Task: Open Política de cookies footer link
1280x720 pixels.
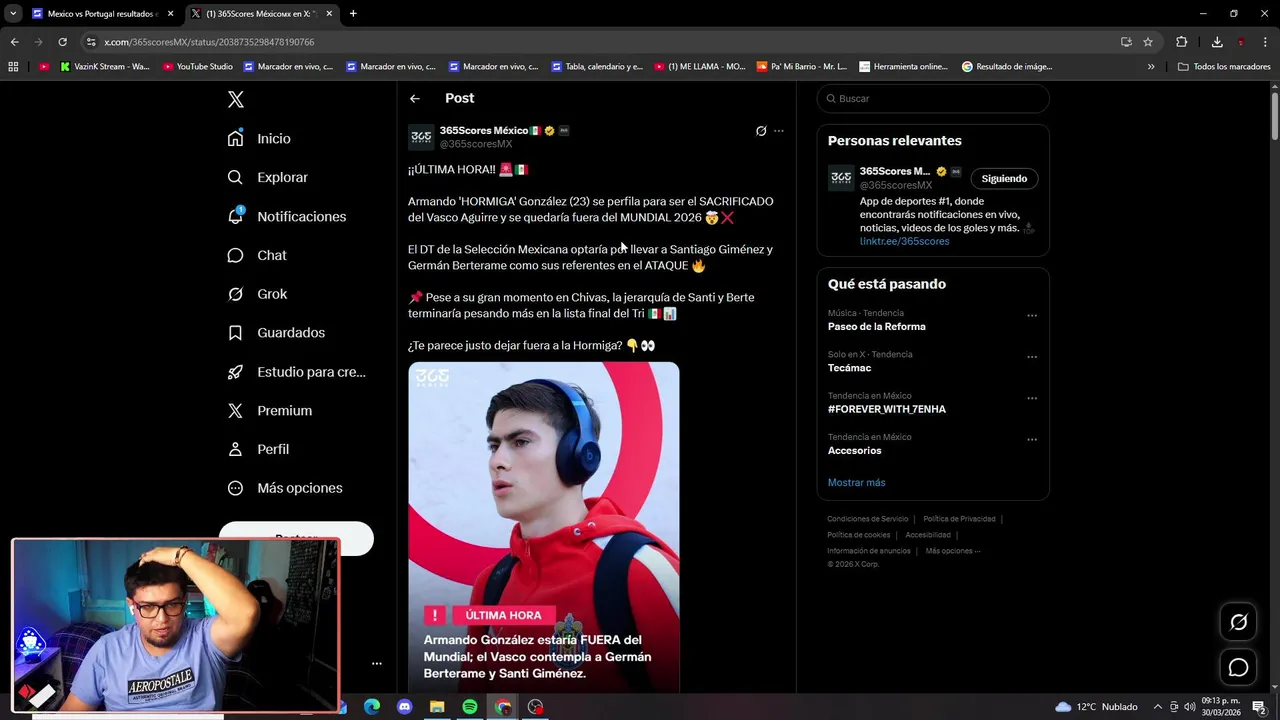Action: click(859, 535)
